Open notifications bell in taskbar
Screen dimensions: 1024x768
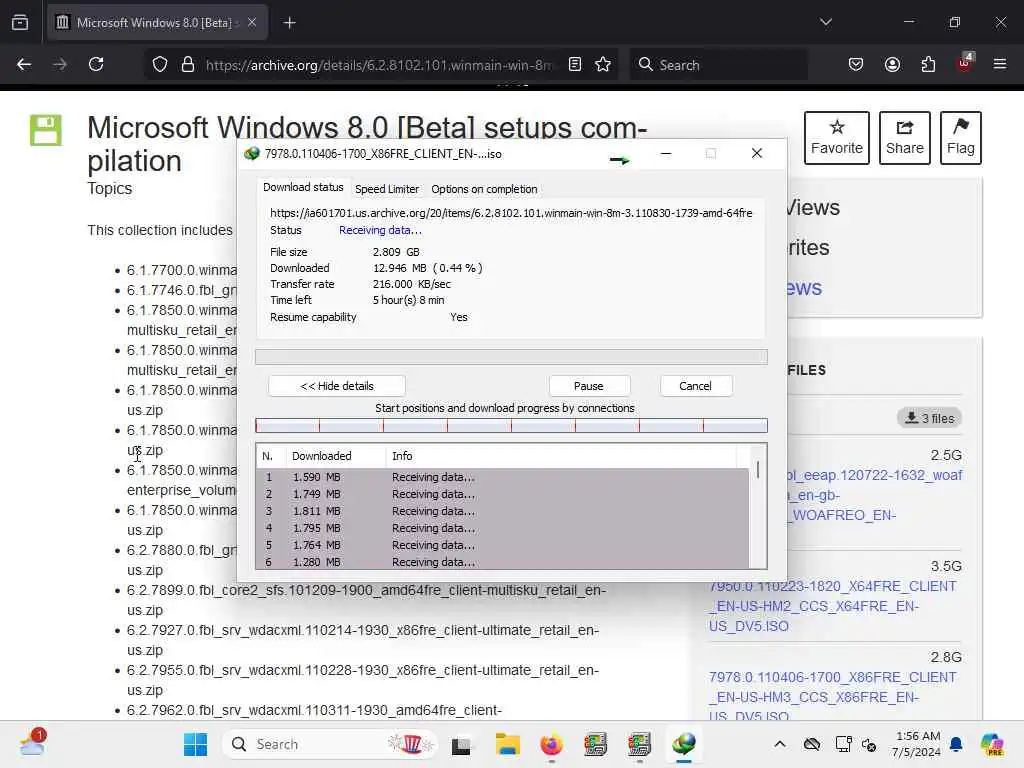tap(956, 744)
